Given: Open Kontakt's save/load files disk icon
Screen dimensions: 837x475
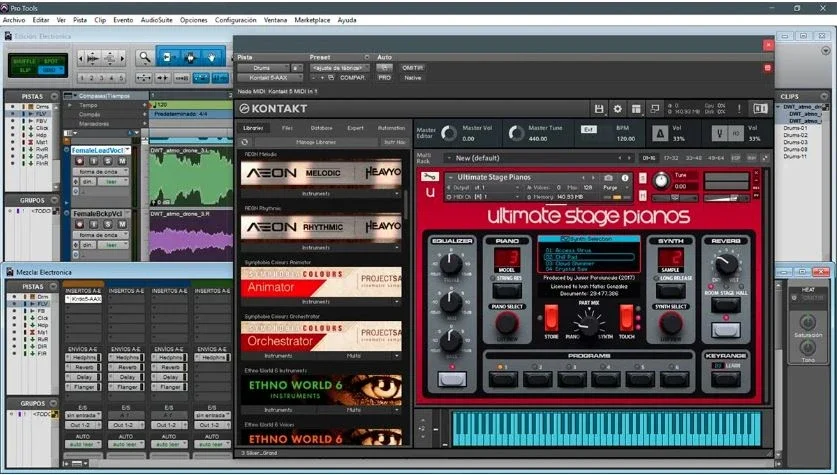Looking at the screenshot, I should click(599, 109).
